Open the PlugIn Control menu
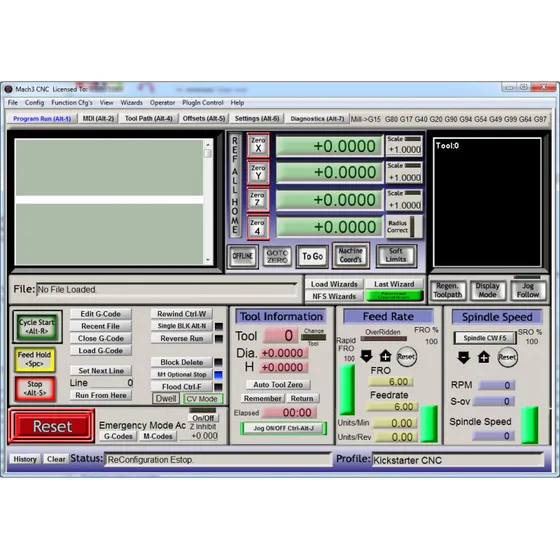 pyautogui.click(x=202, y=102)
